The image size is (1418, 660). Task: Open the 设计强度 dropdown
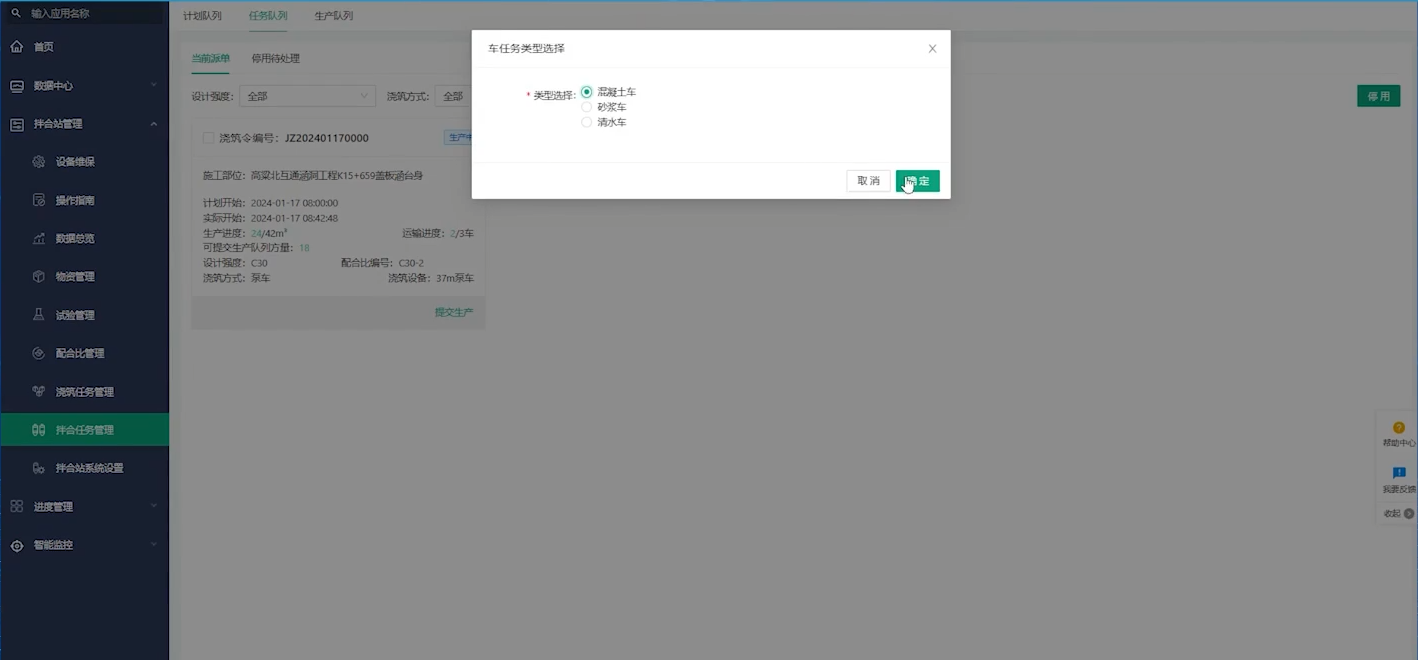(307, 96)
